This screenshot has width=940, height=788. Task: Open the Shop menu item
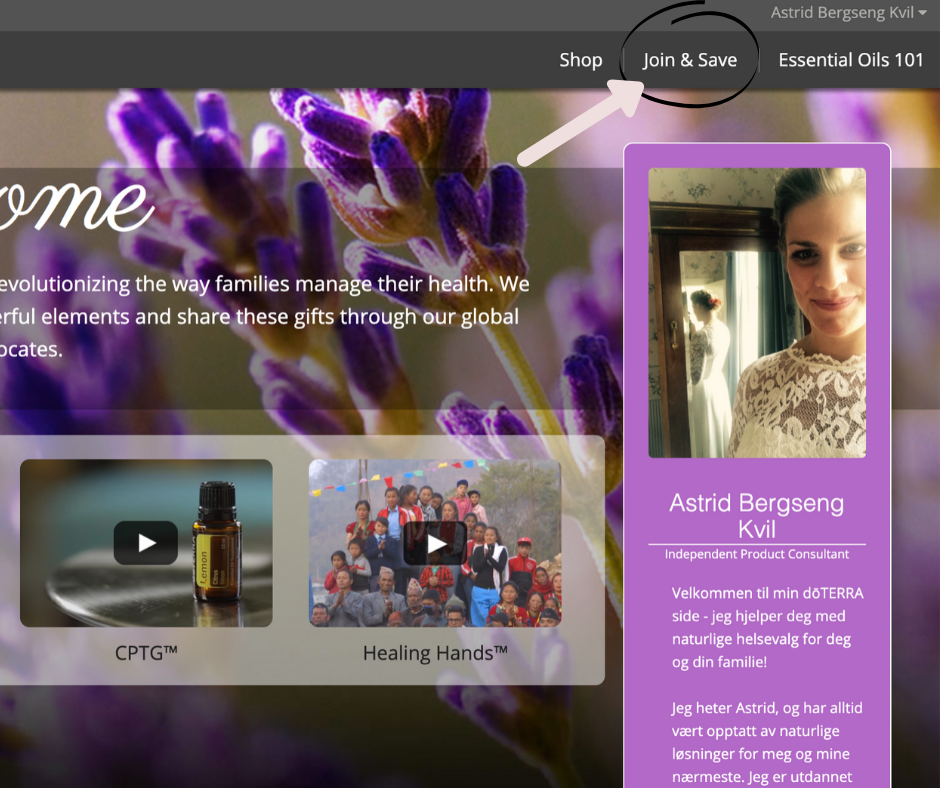coord(580,60)
